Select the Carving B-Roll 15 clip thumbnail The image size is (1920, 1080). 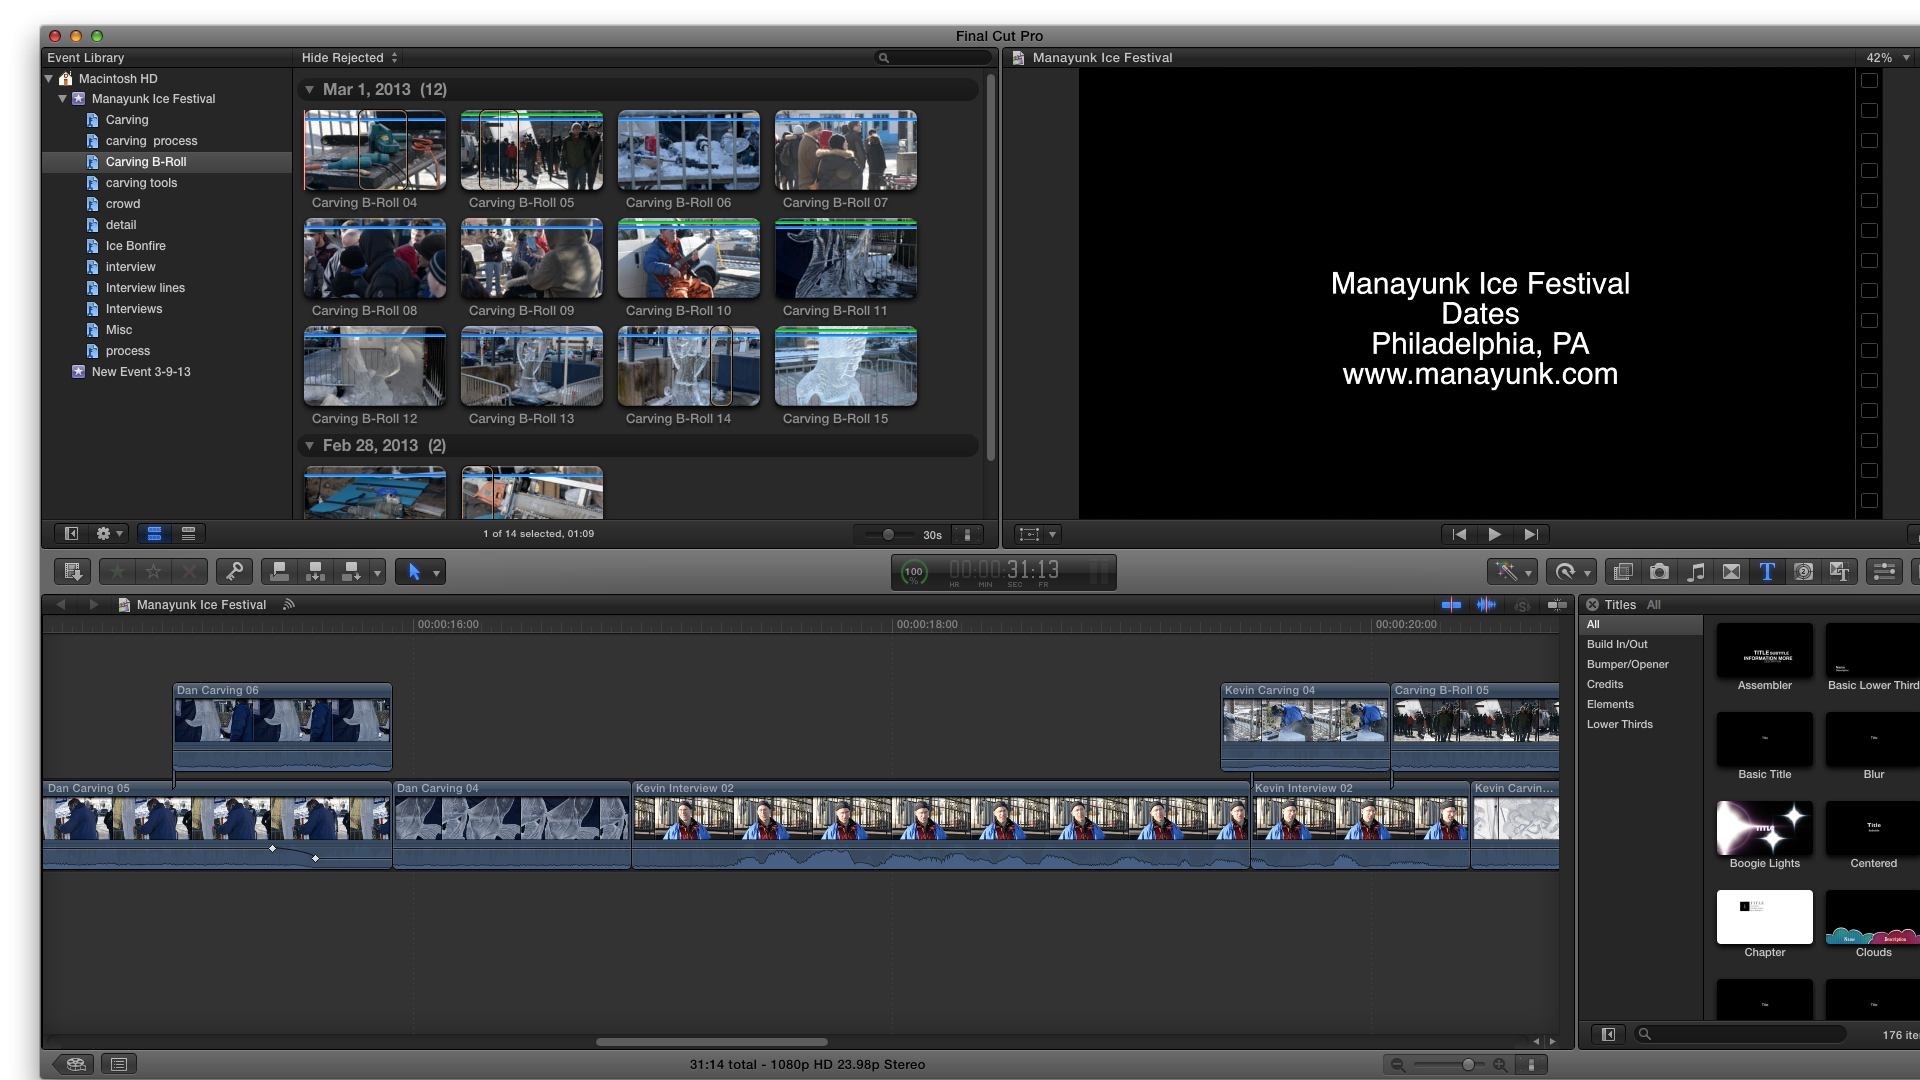[845, 367]
